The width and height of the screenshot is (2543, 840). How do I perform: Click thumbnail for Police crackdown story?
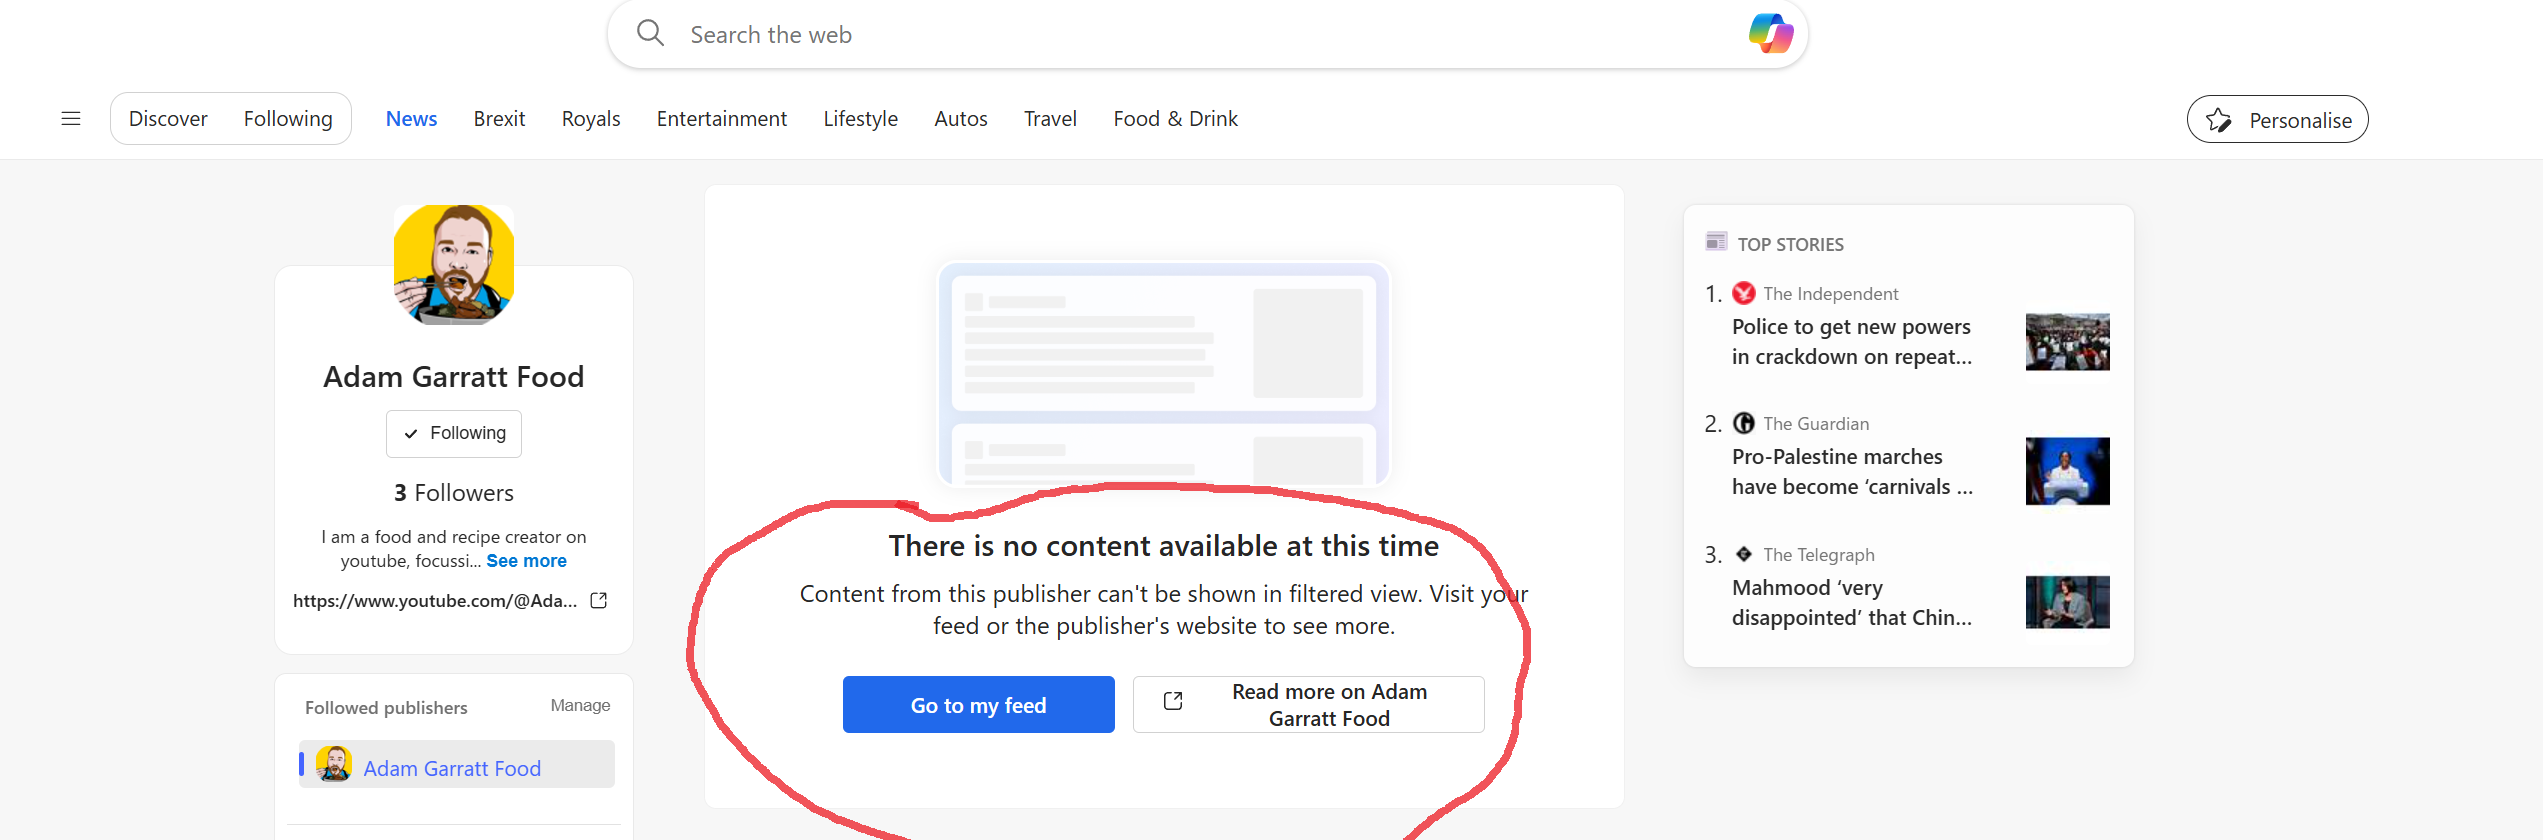click(2068, 342)
